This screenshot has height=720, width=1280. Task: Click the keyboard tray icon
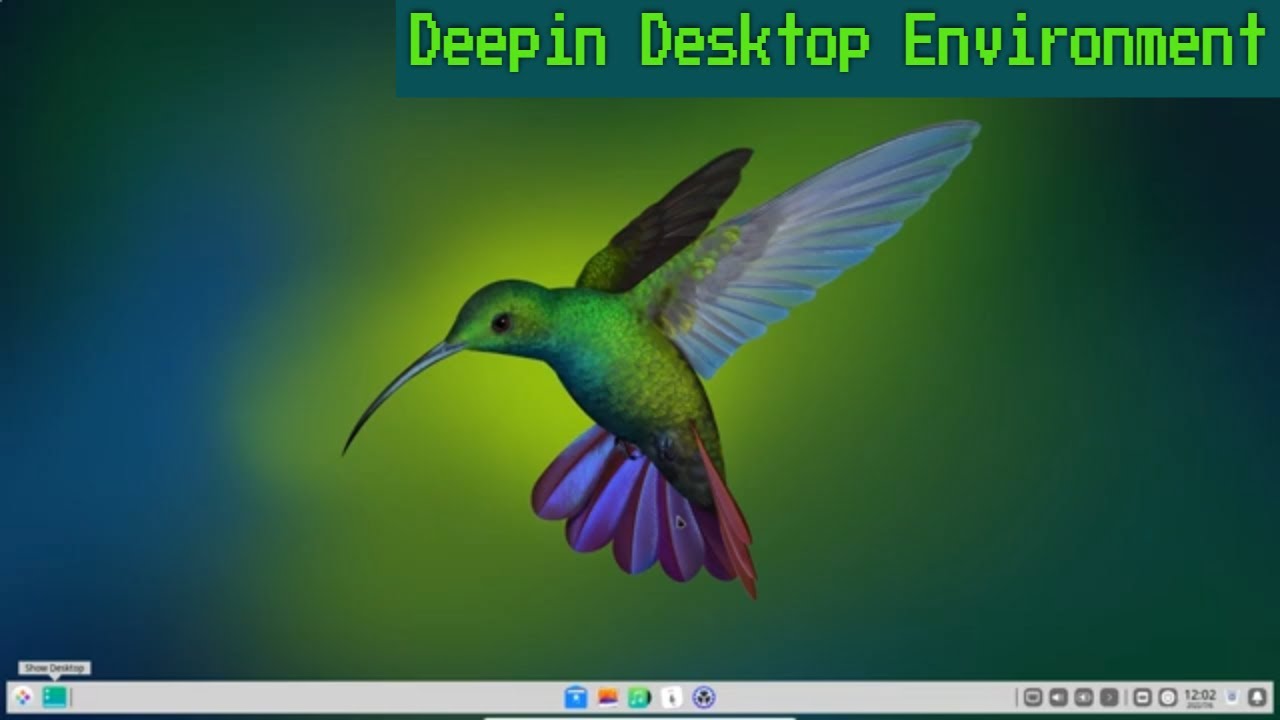(1033, 697)
